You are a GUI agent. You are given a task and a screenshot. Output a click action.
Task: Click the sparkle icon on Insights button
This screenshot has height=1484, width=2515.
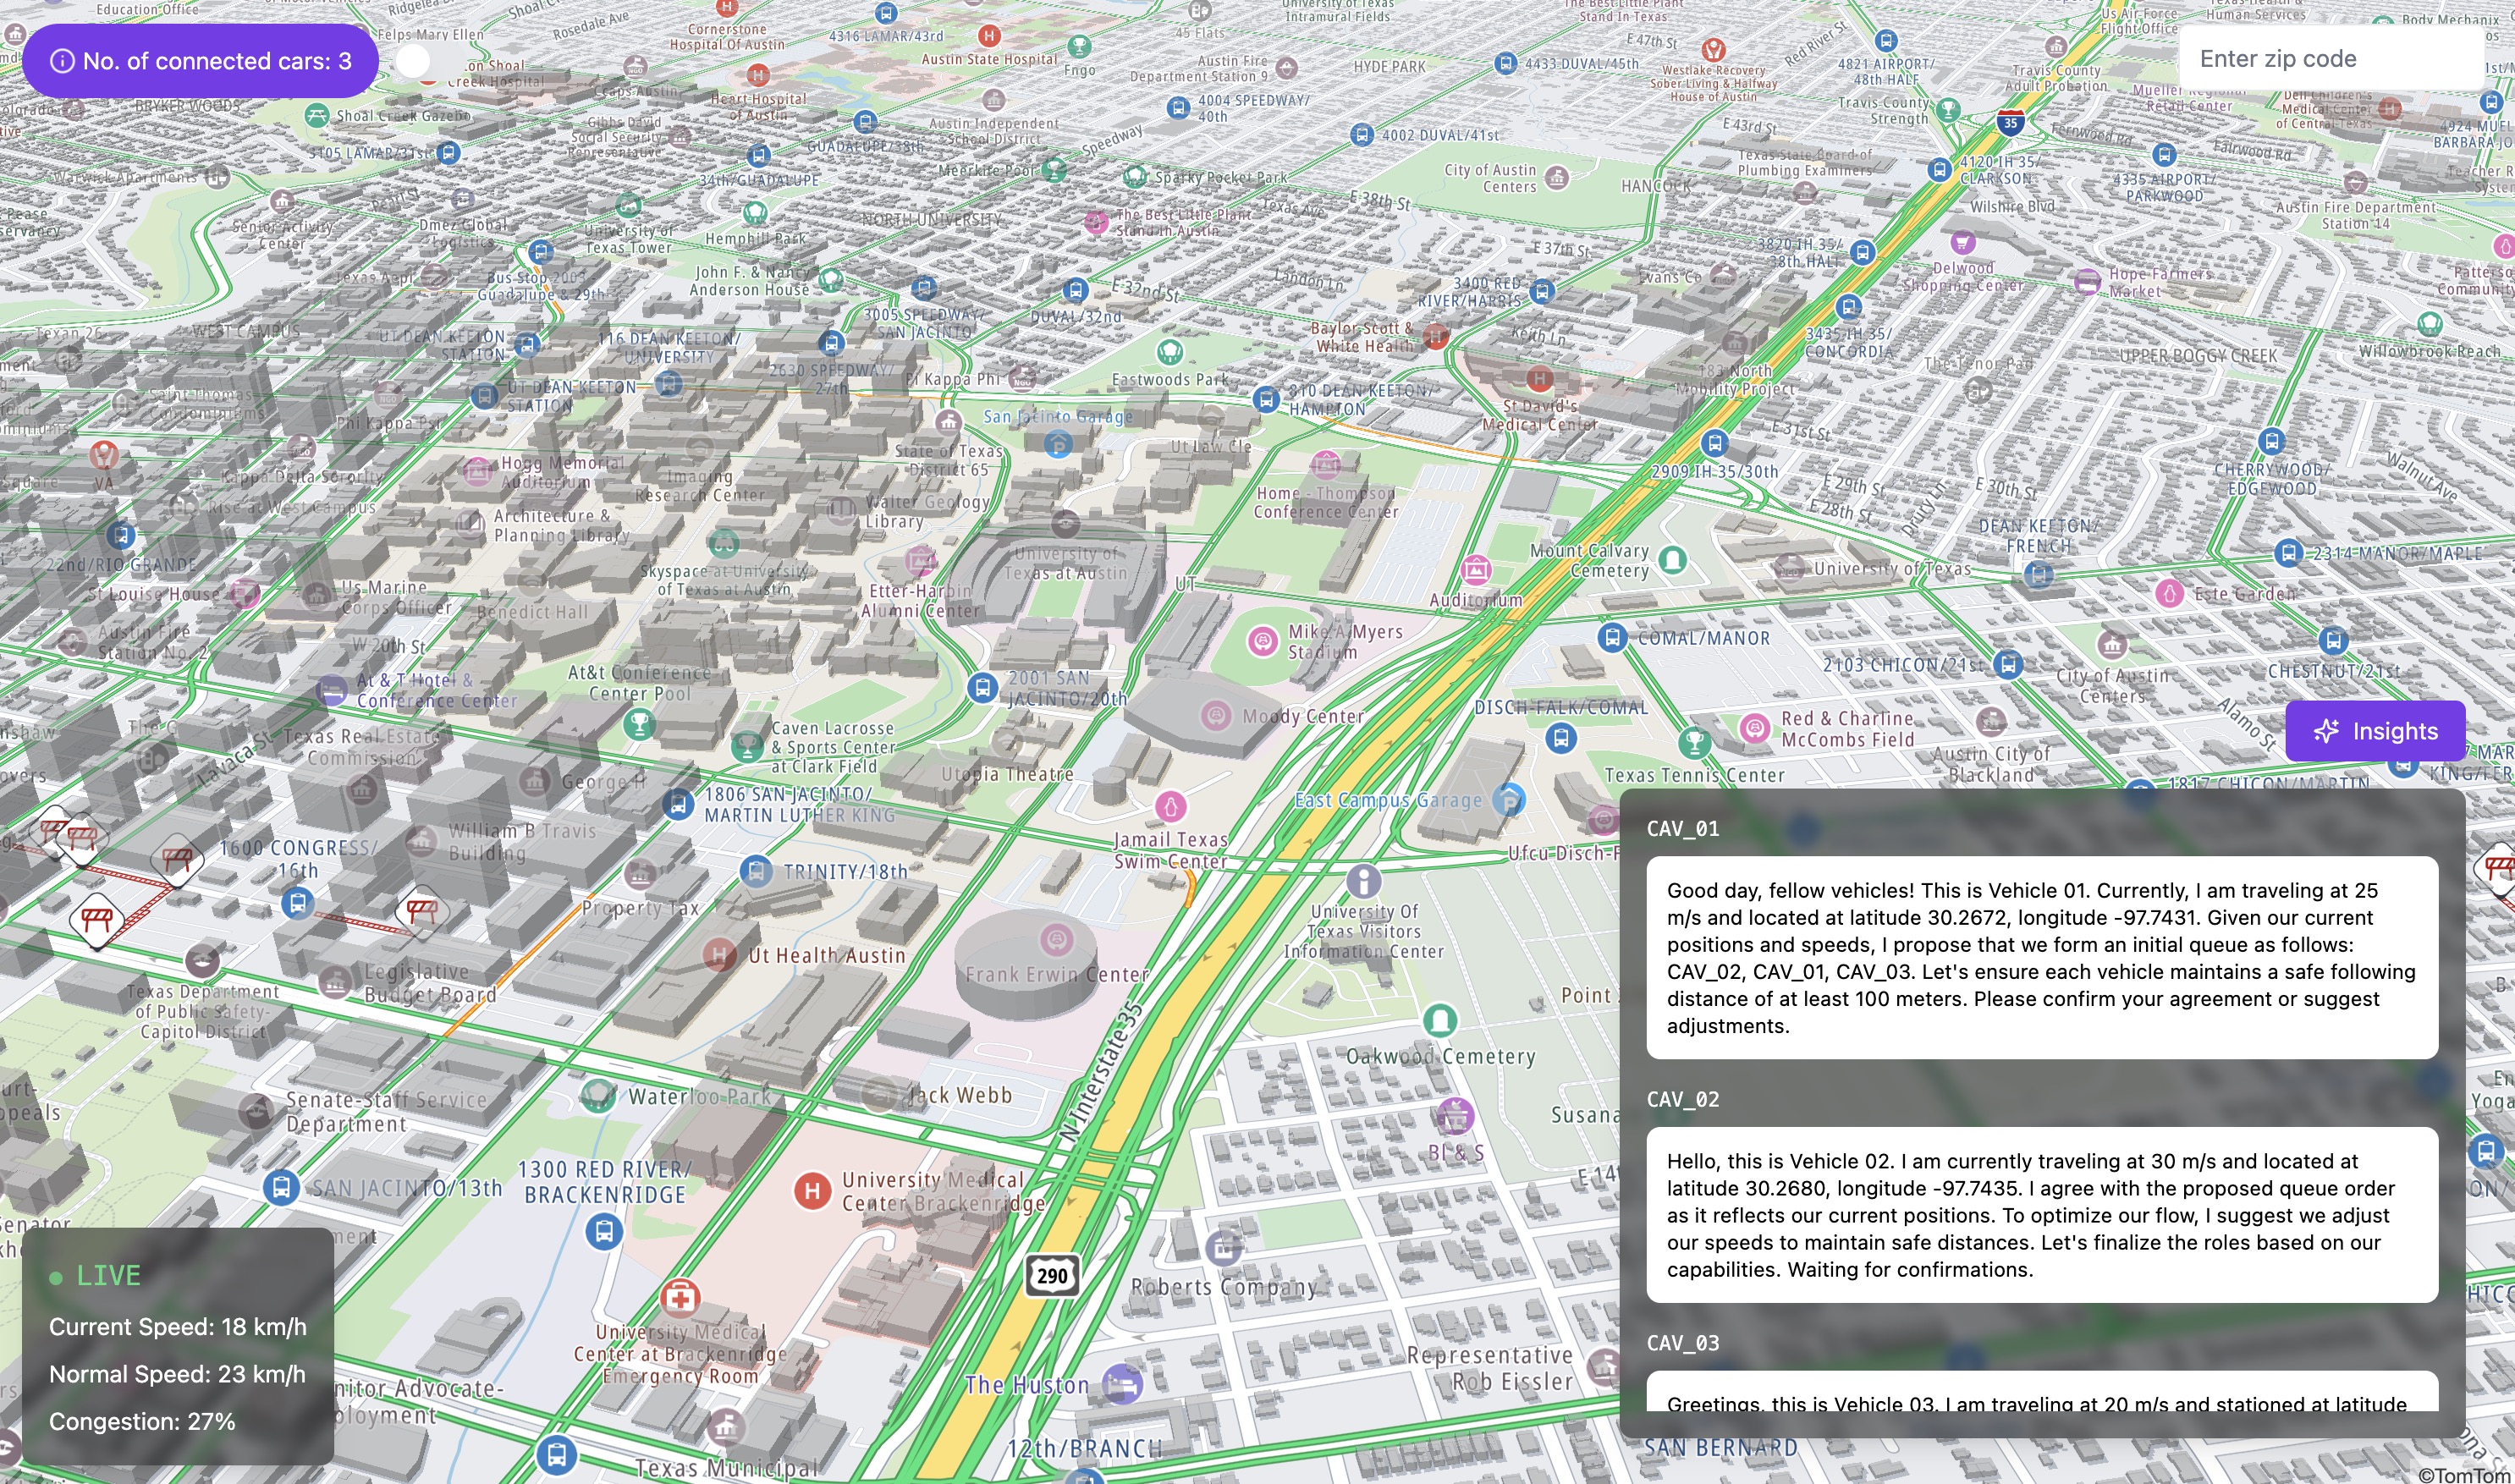pos(2326,731)
